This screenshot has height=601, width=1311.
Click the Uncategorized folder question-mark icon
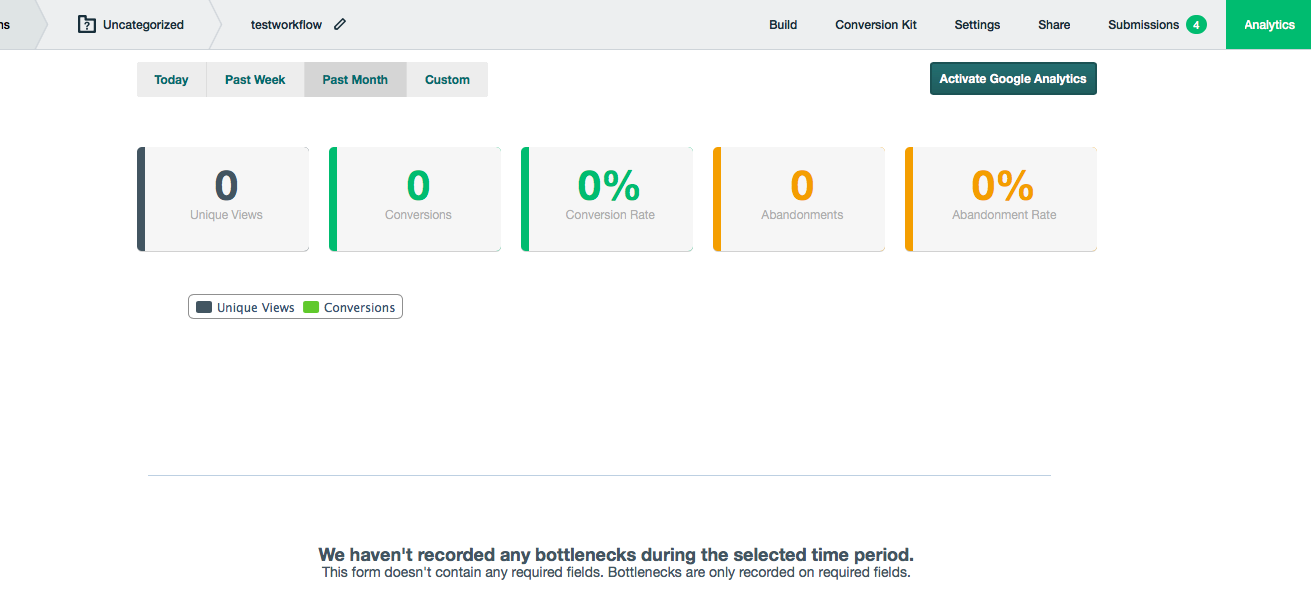[87, 25]
